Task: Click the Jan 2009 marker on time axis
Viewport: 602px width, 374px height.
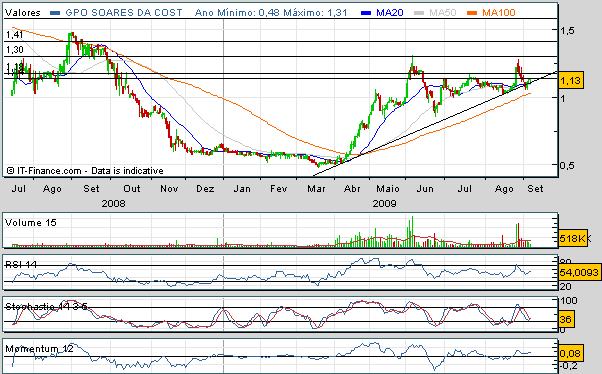Action: click(x=242, y=189)
